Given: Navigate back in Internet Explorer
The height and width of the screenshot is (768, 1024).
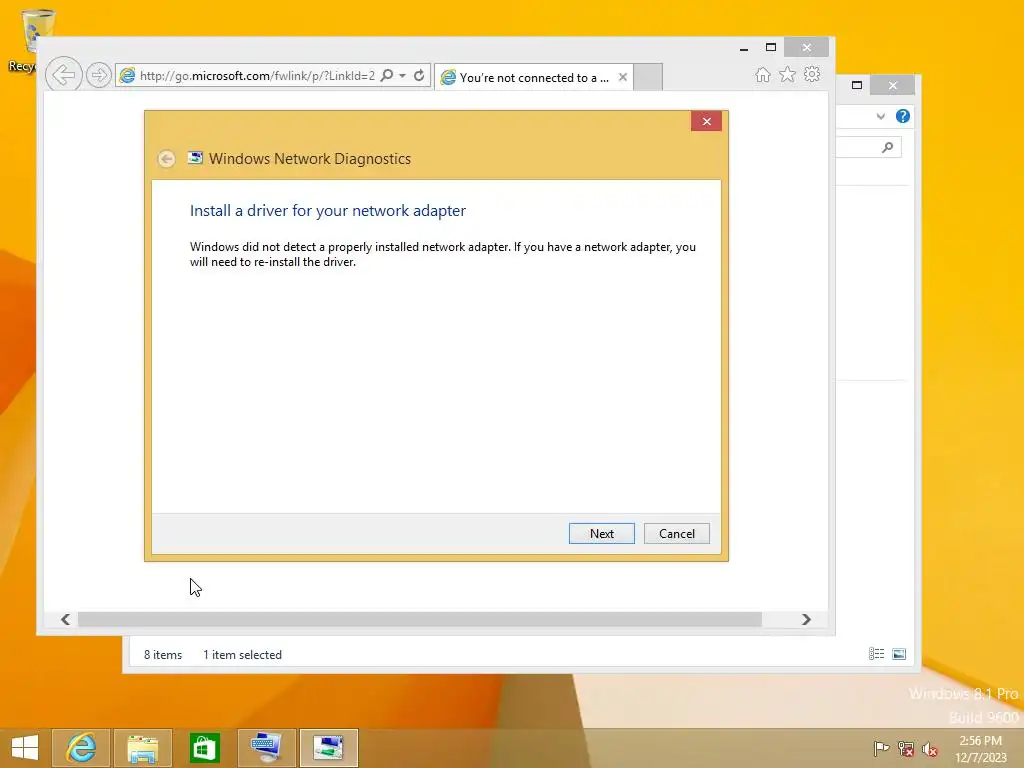Looking at the screenshot, I should [63, 74].
